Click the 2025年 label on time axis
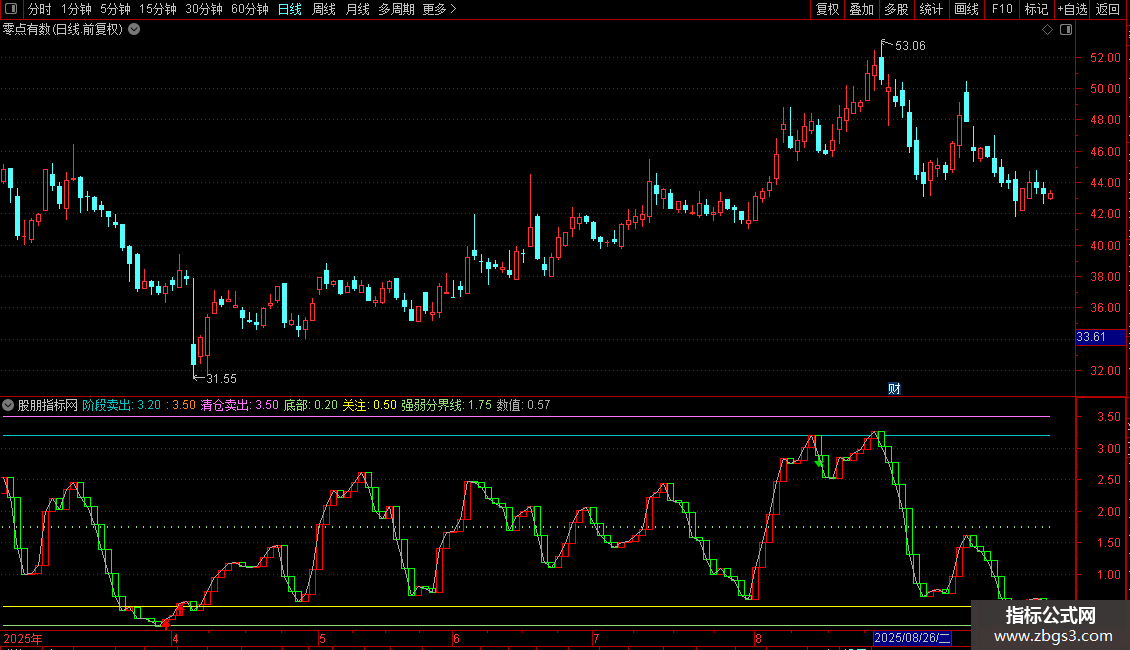1130x650 pixels. [23, 638]
